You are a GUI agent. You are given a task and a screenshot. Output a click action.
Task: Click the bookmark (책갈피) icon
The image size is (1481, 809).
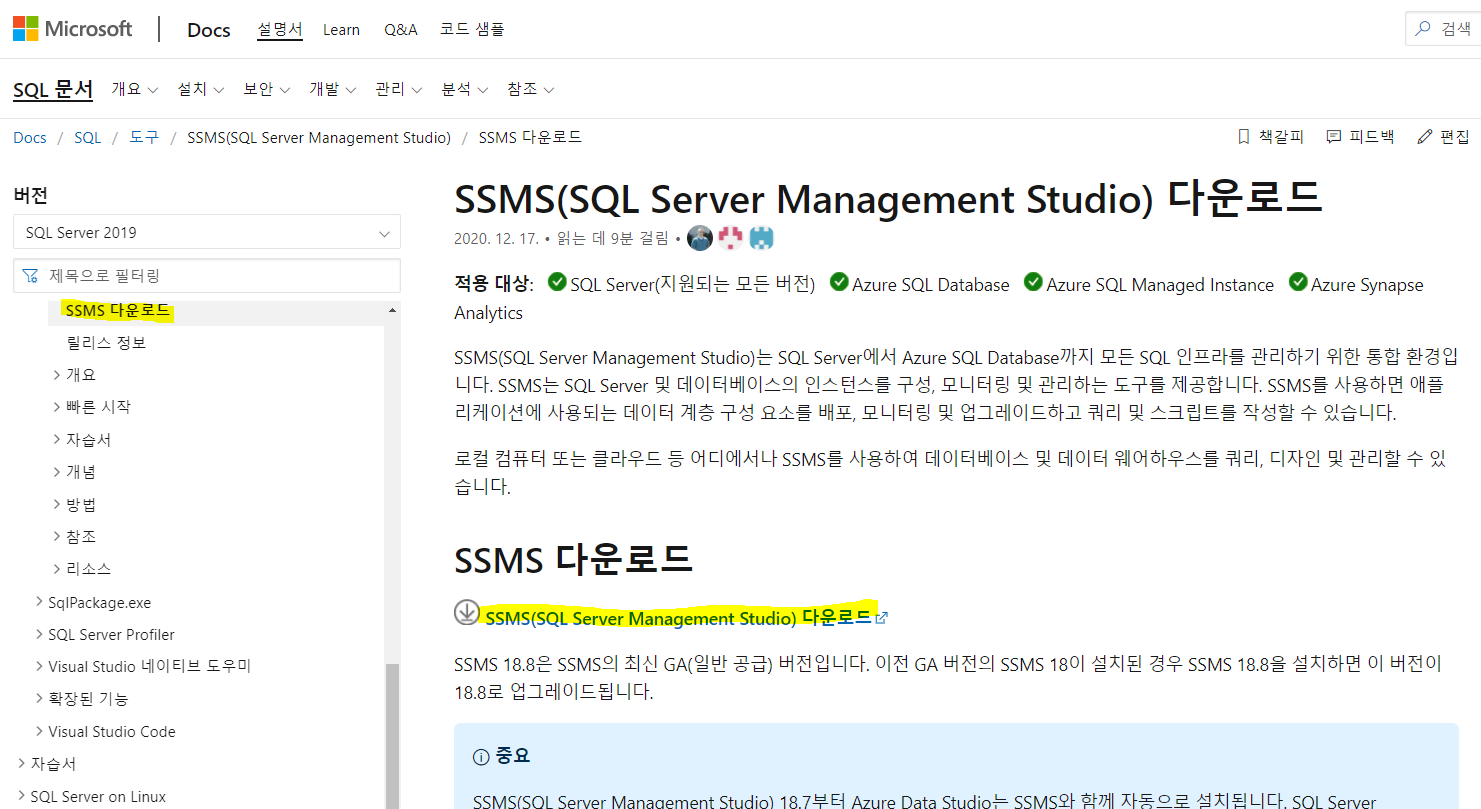tap(1244, 137)
